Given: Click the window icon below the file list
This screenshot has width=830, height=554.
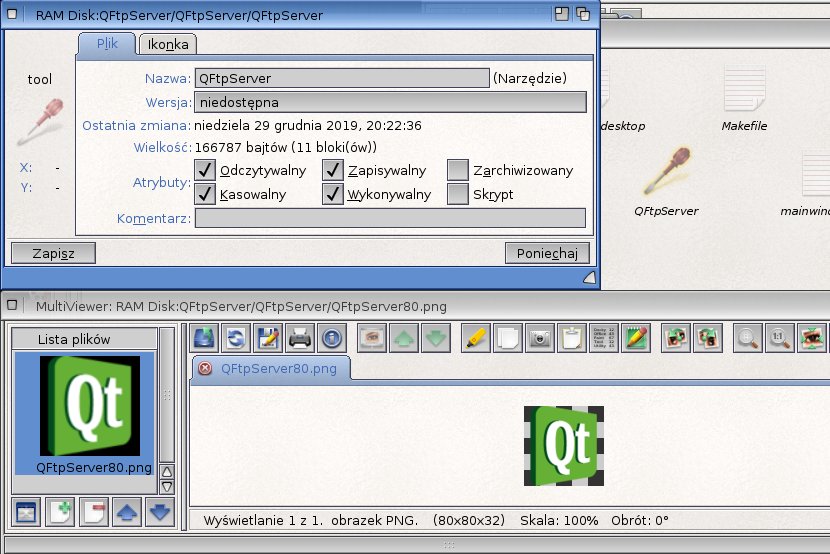Looking at the screenshot, I should [x=26, y=512].
